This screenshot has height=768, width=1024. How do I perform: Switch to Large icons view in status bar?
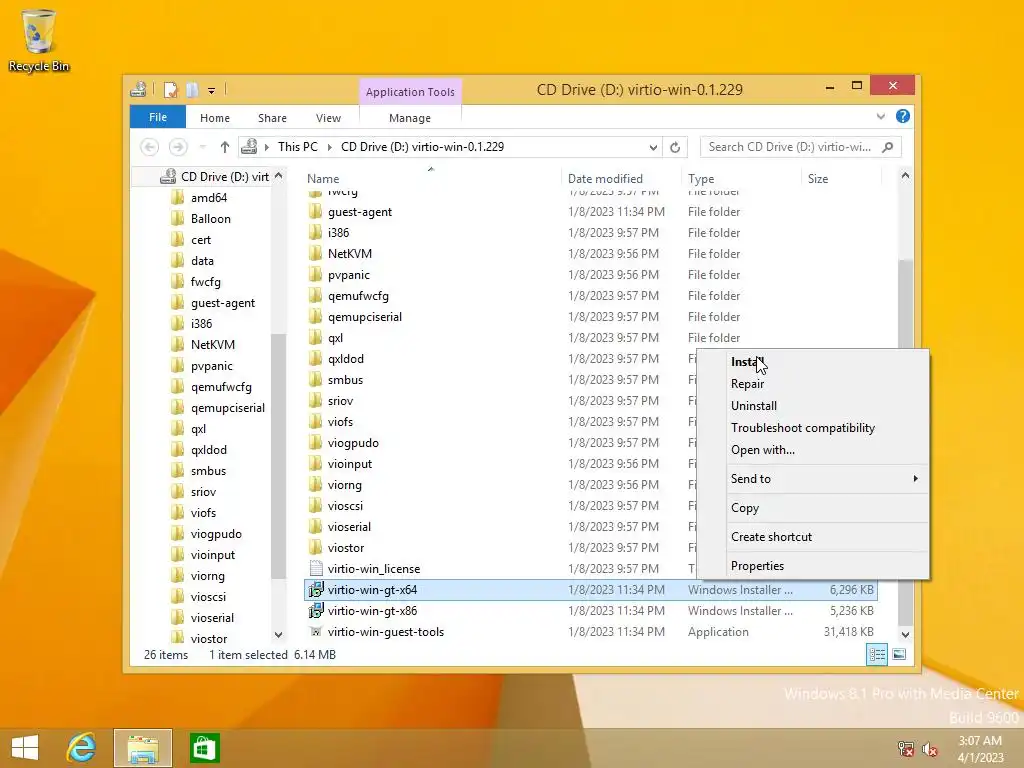coord(899,654)
